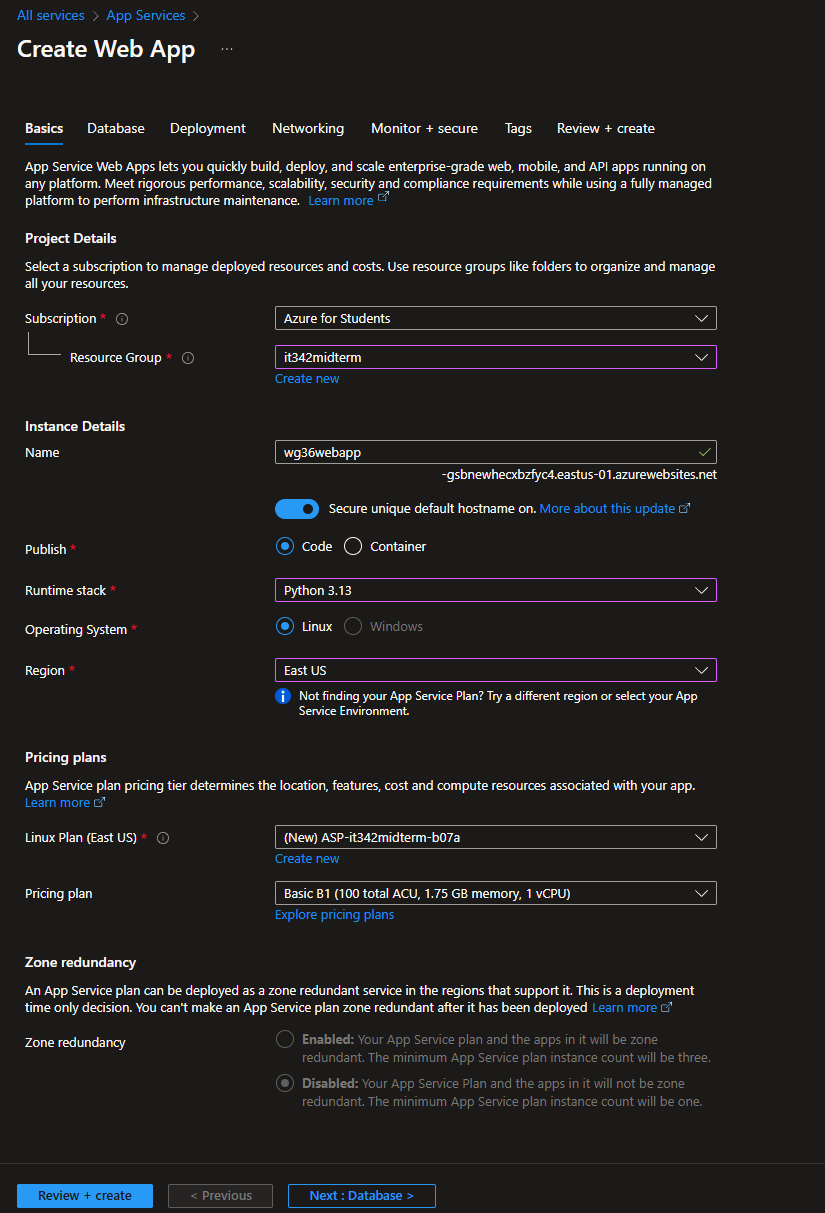Follow the Explore pricing plans link
Screen dimensions: 825x1213
(x=334, y=915)
